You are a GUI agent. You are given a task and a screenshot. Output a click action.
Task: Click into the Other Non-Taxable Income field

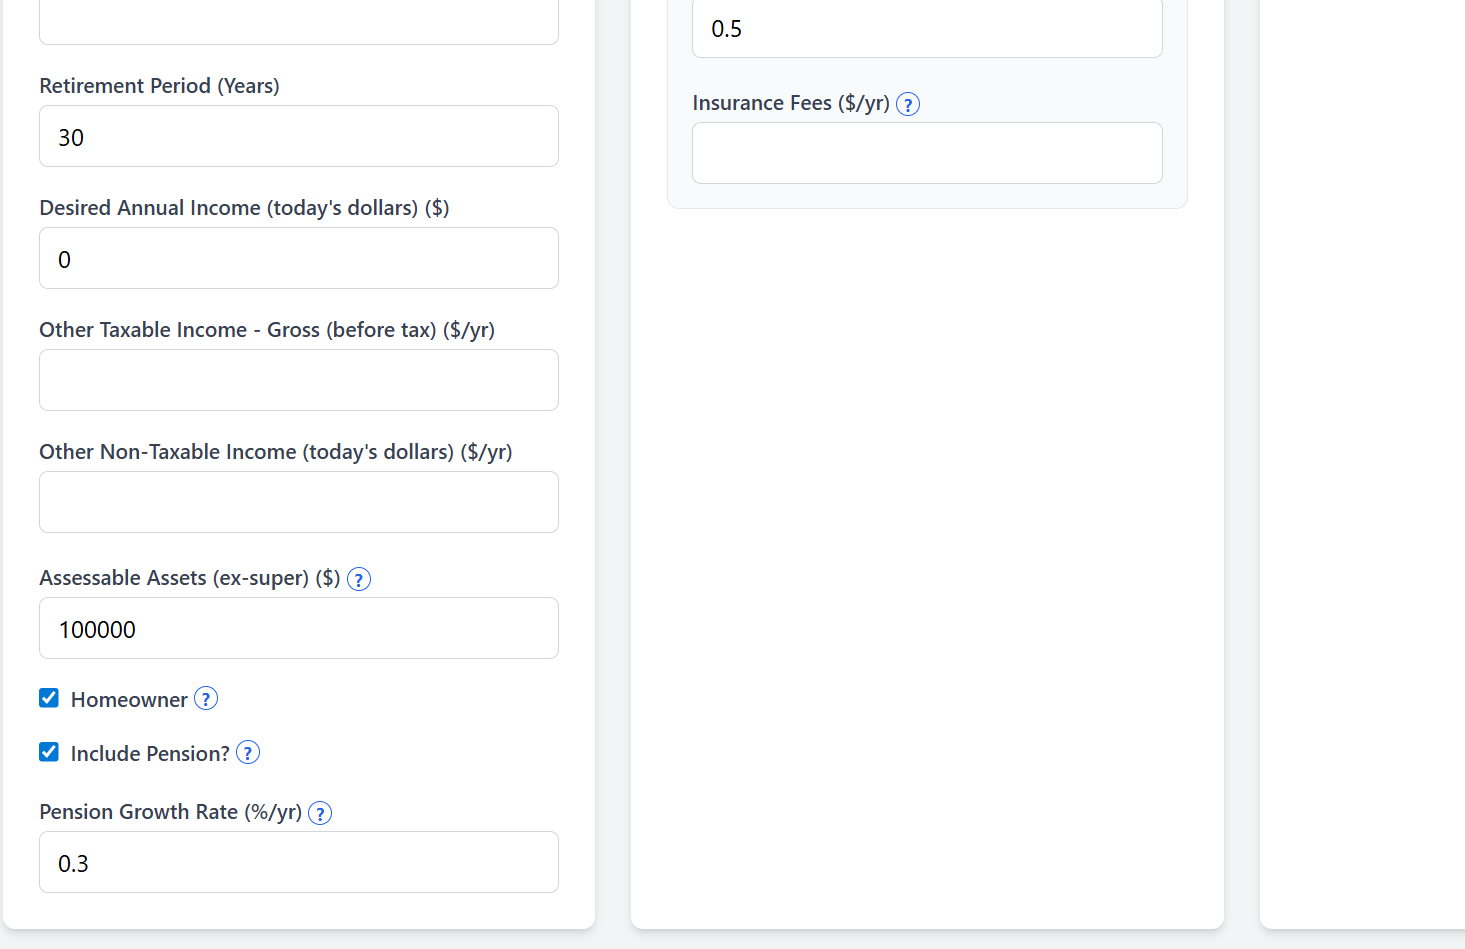(x=298, y=503)
